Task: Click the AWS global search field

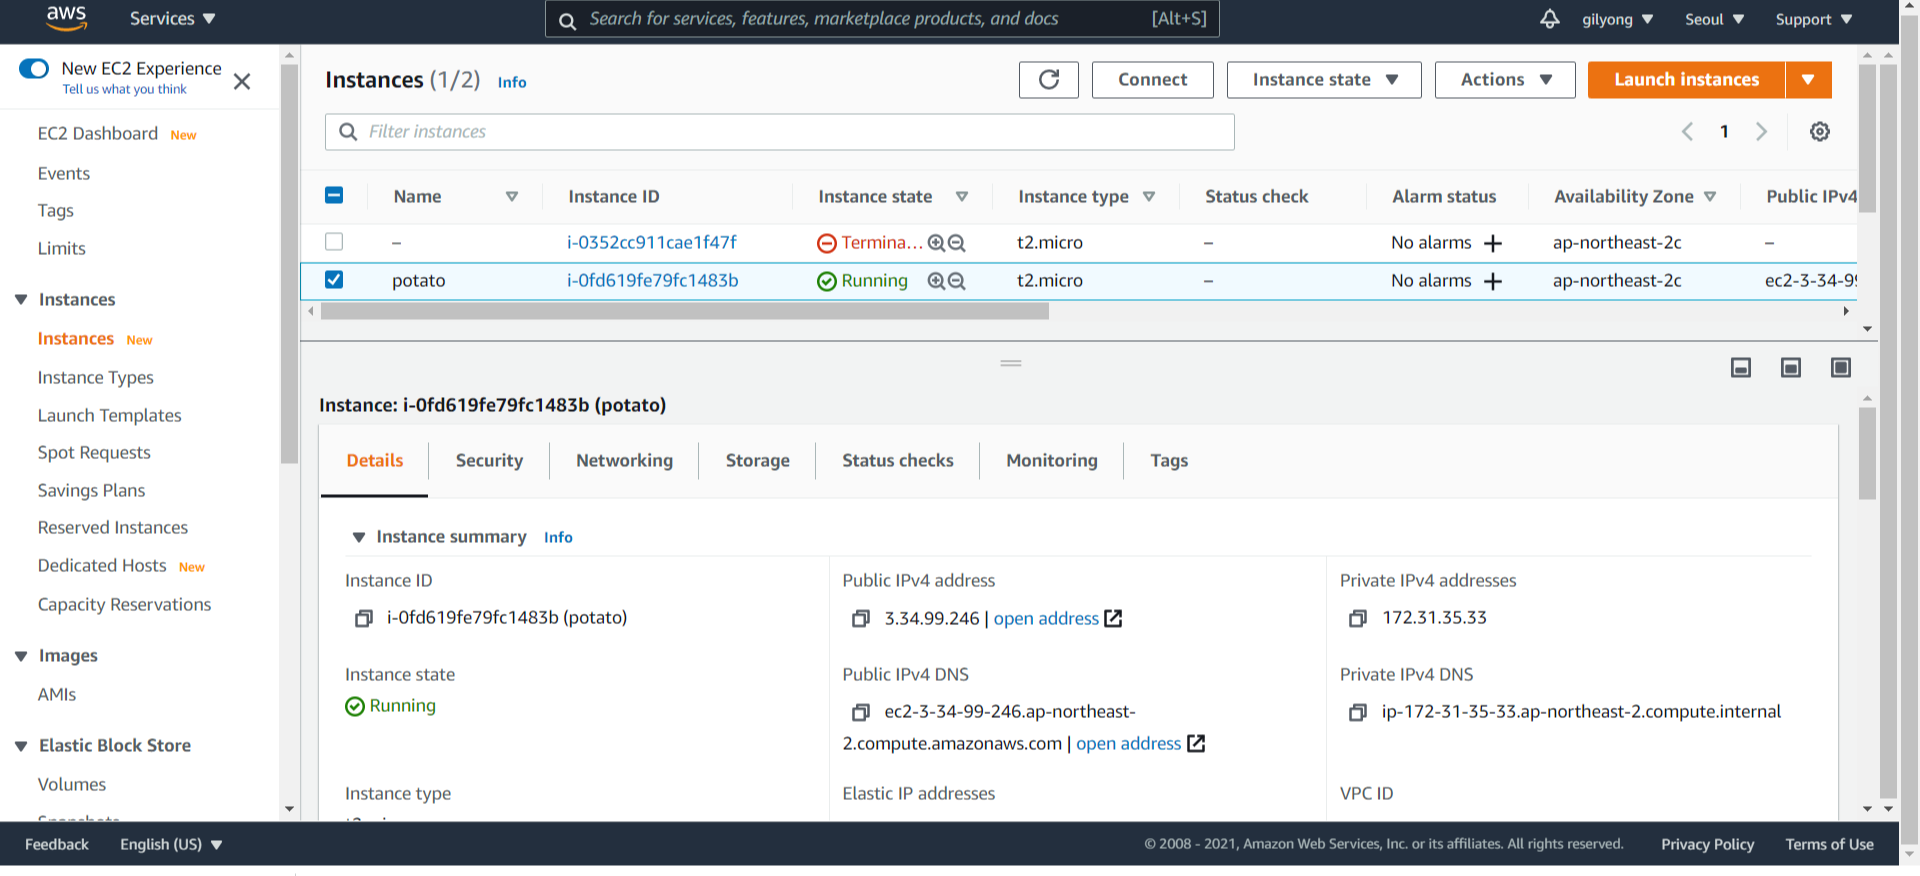Action: (x=882, y=19)
